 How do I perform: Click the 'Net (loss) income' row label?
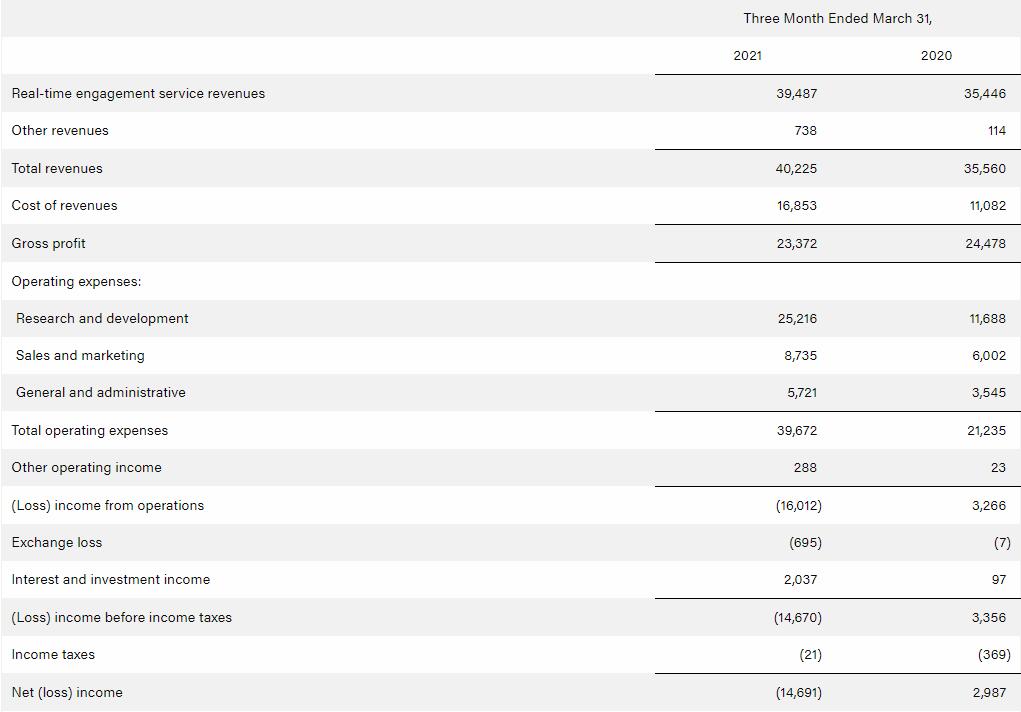click(67, 692)
